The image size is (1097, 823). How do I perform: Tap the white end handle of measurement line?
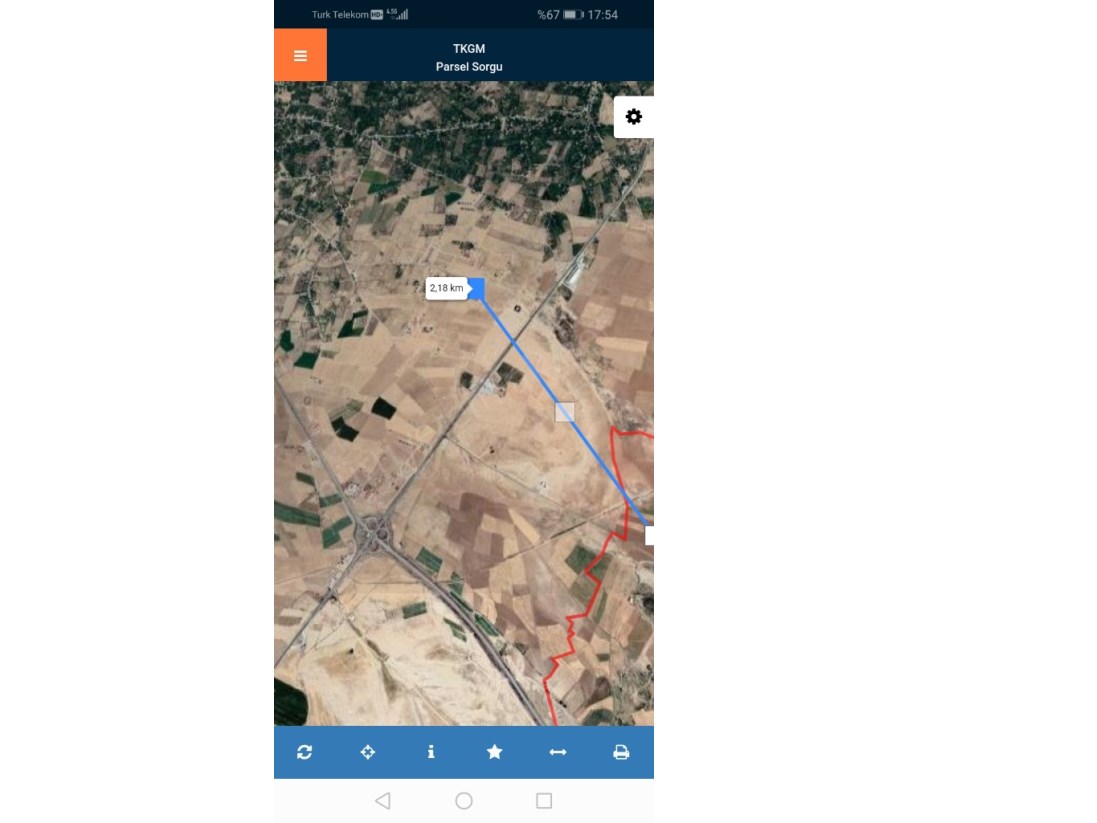click(649, 535)
